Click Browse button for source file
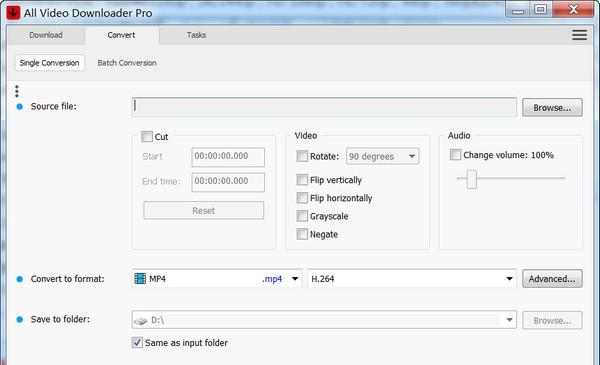Viewport: 600px width, 365px height. [x=552, y=108]
